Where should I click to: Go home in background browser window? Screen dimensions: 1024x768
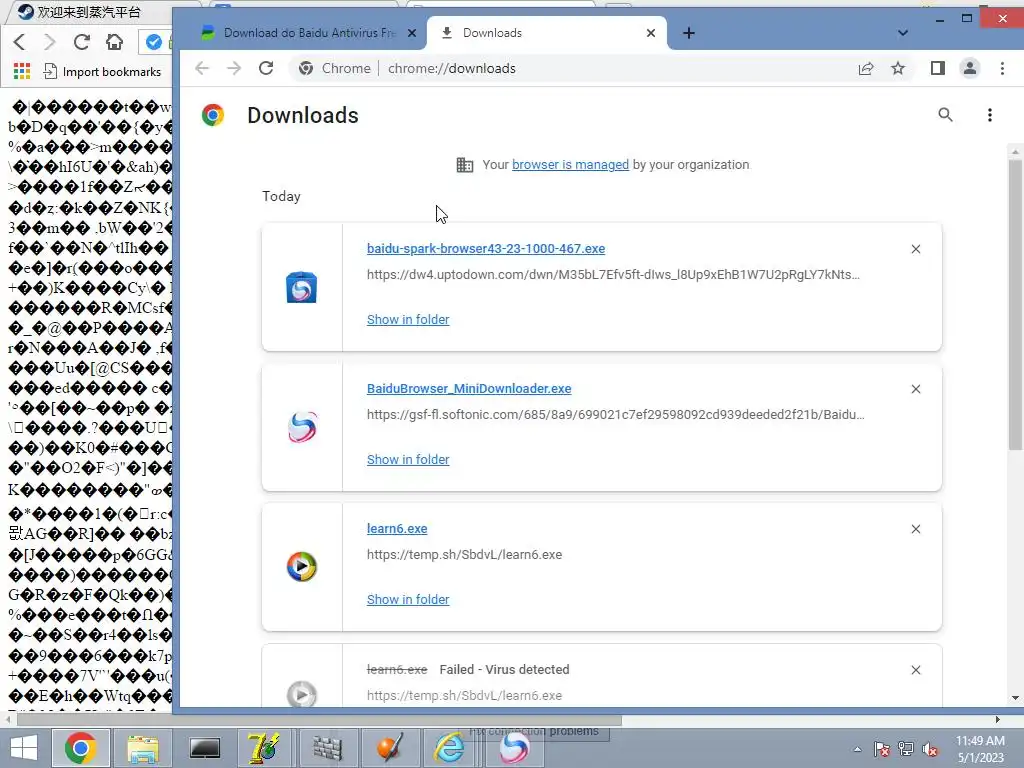[114, 42]
